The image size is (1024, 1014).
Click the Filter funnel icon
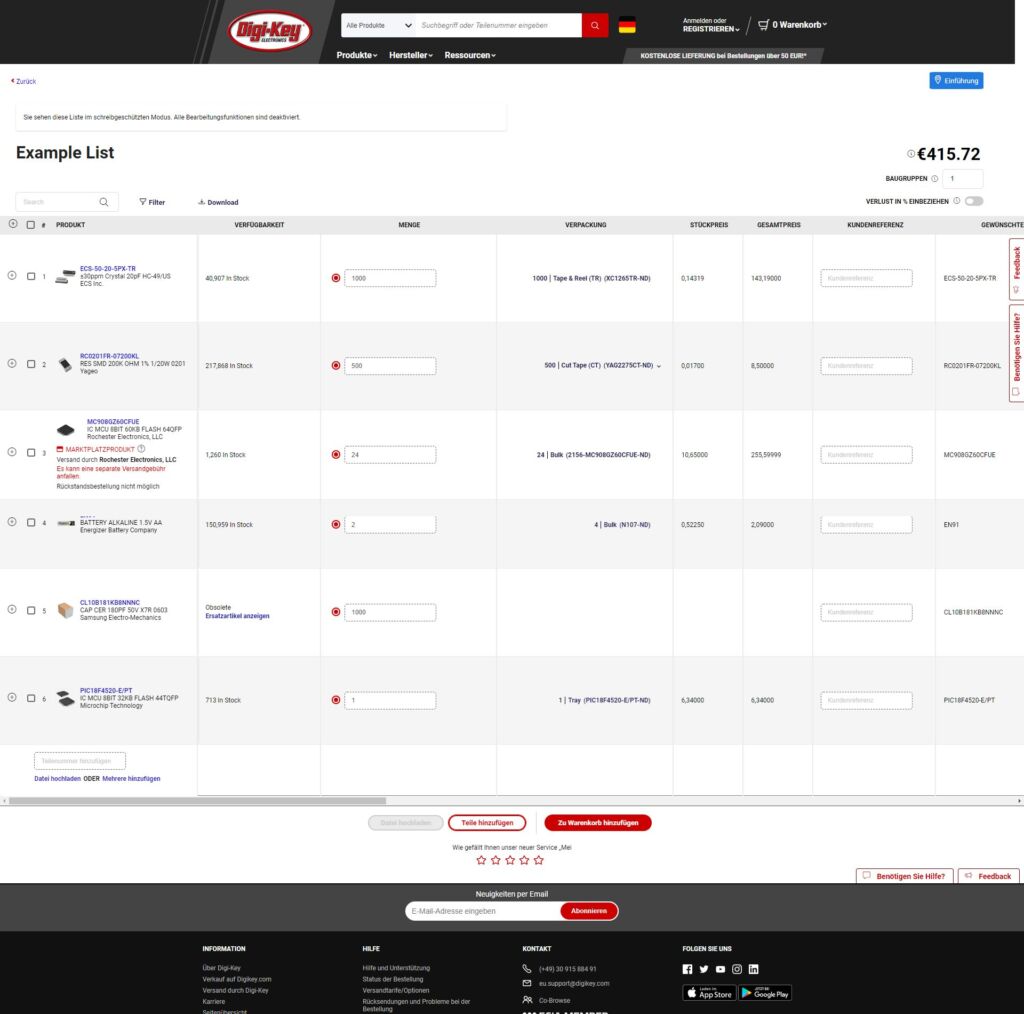click(143, 202)
